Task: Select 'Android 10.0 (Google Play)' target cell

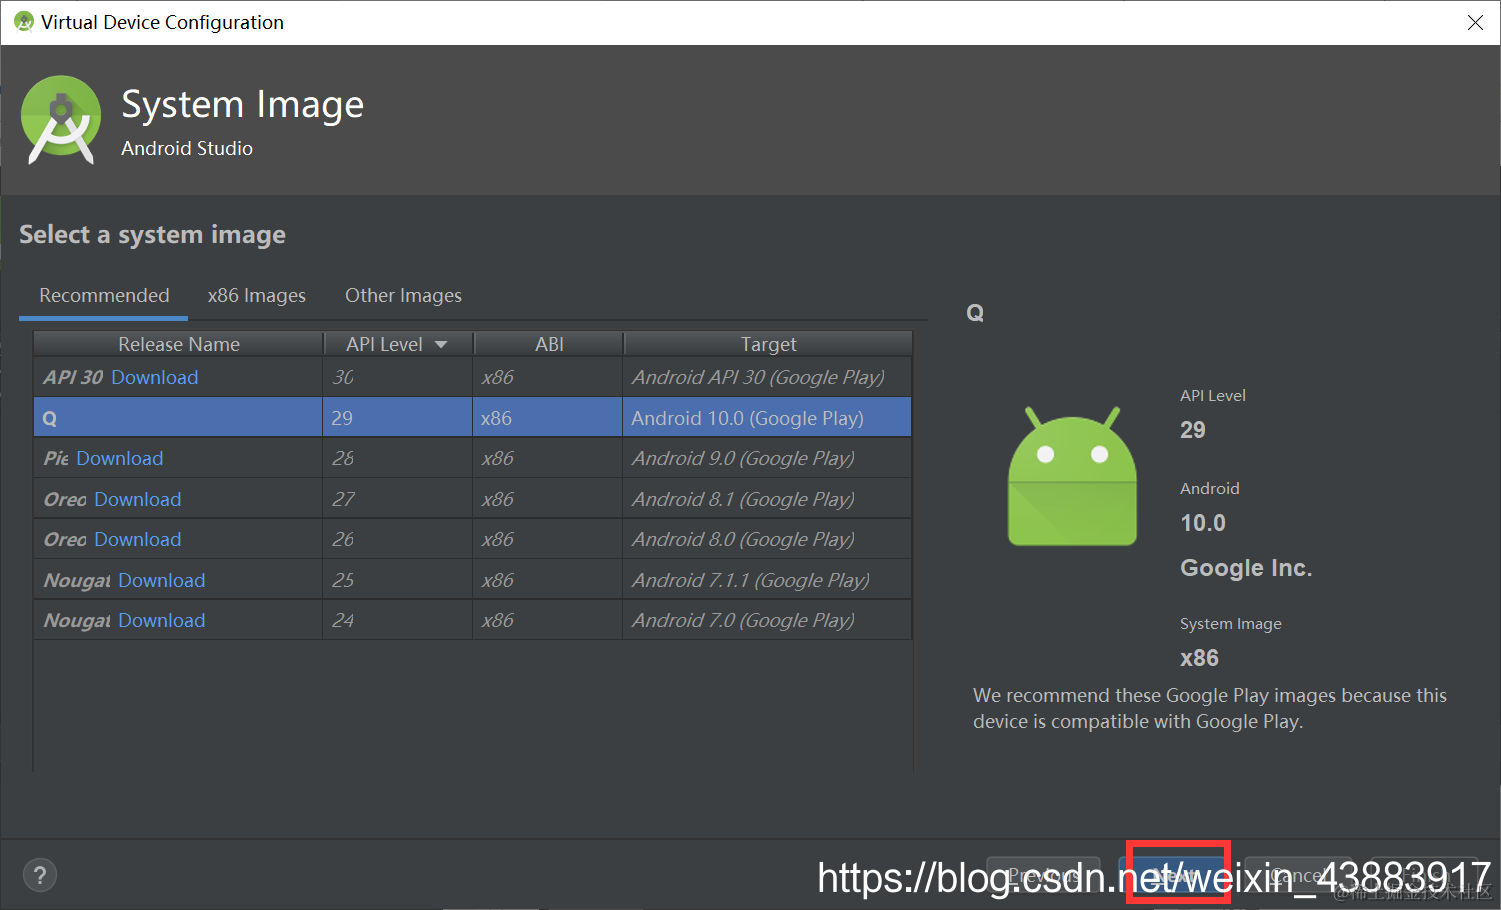Action: pos(767,418)
